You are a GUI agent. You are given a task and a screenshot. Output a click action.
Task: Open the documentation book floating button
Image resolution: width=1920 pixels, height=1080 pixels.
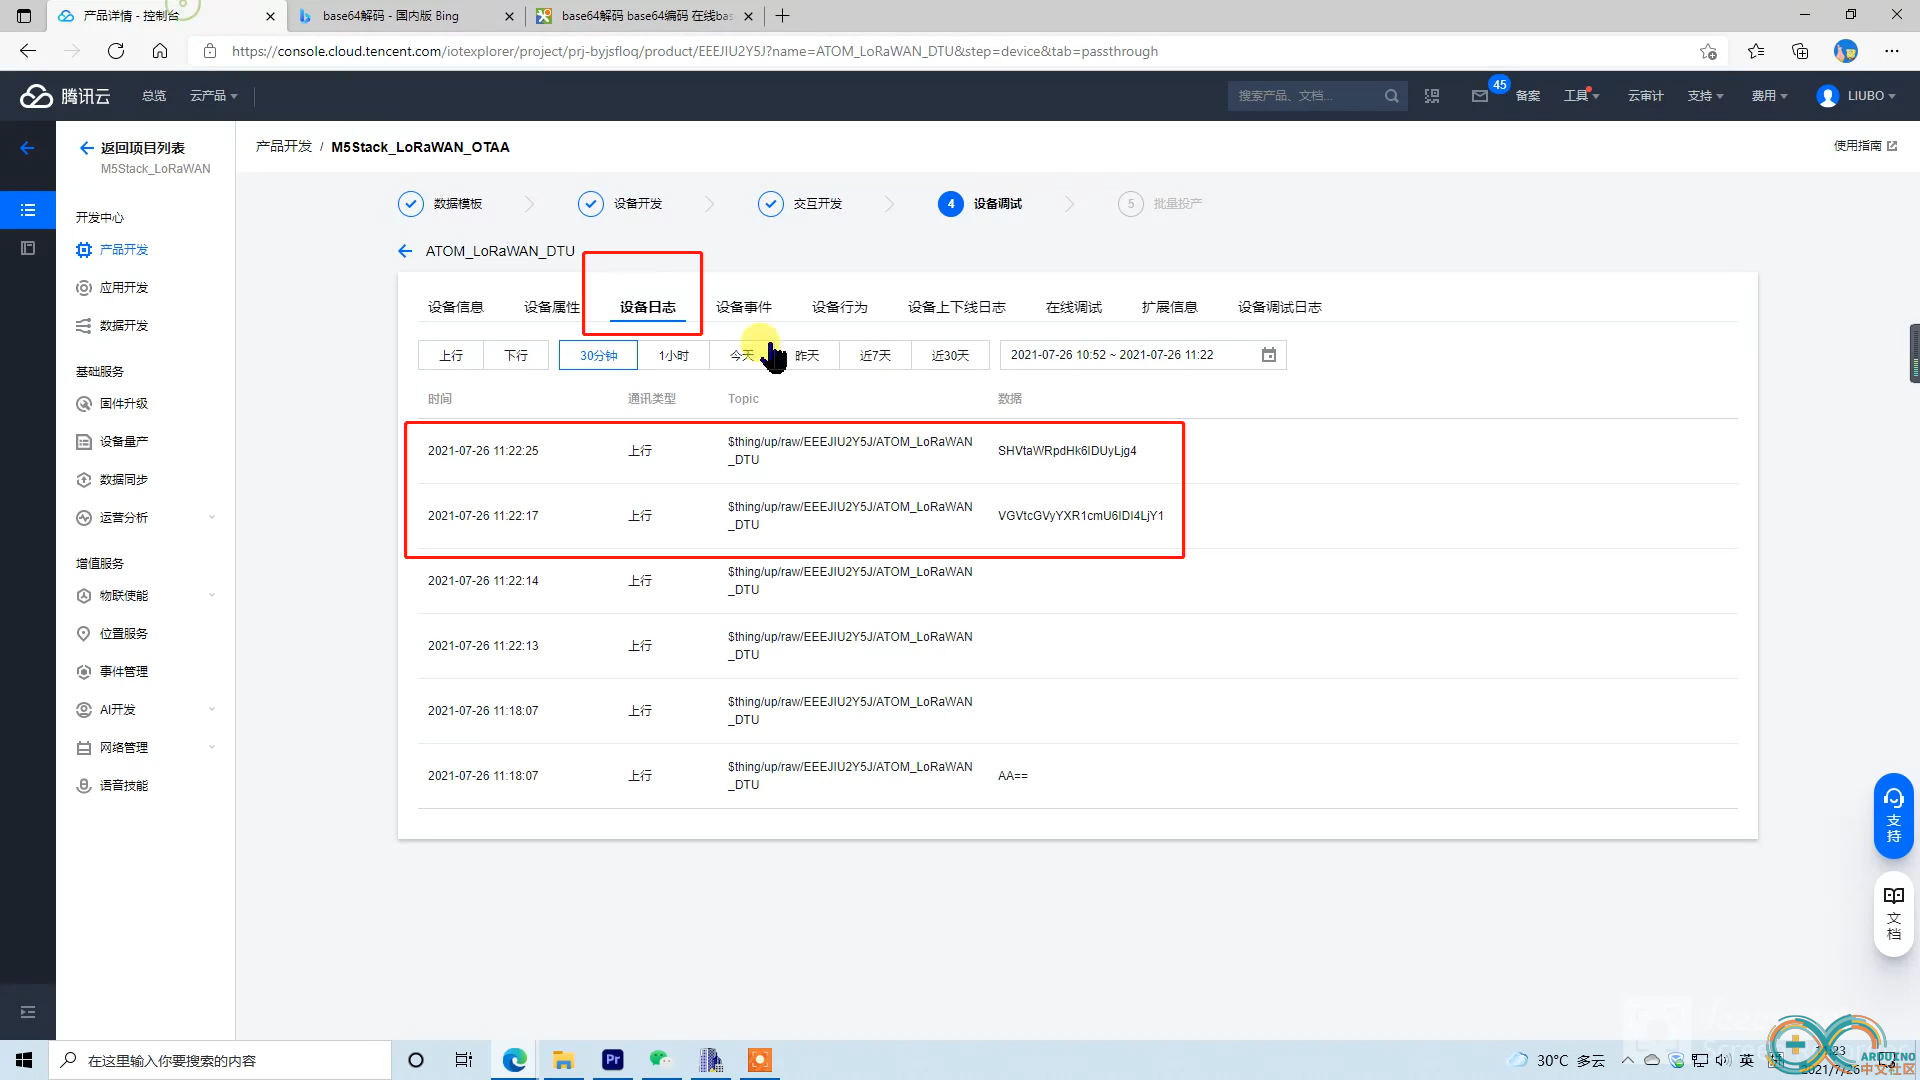[x=1894, y=914]
